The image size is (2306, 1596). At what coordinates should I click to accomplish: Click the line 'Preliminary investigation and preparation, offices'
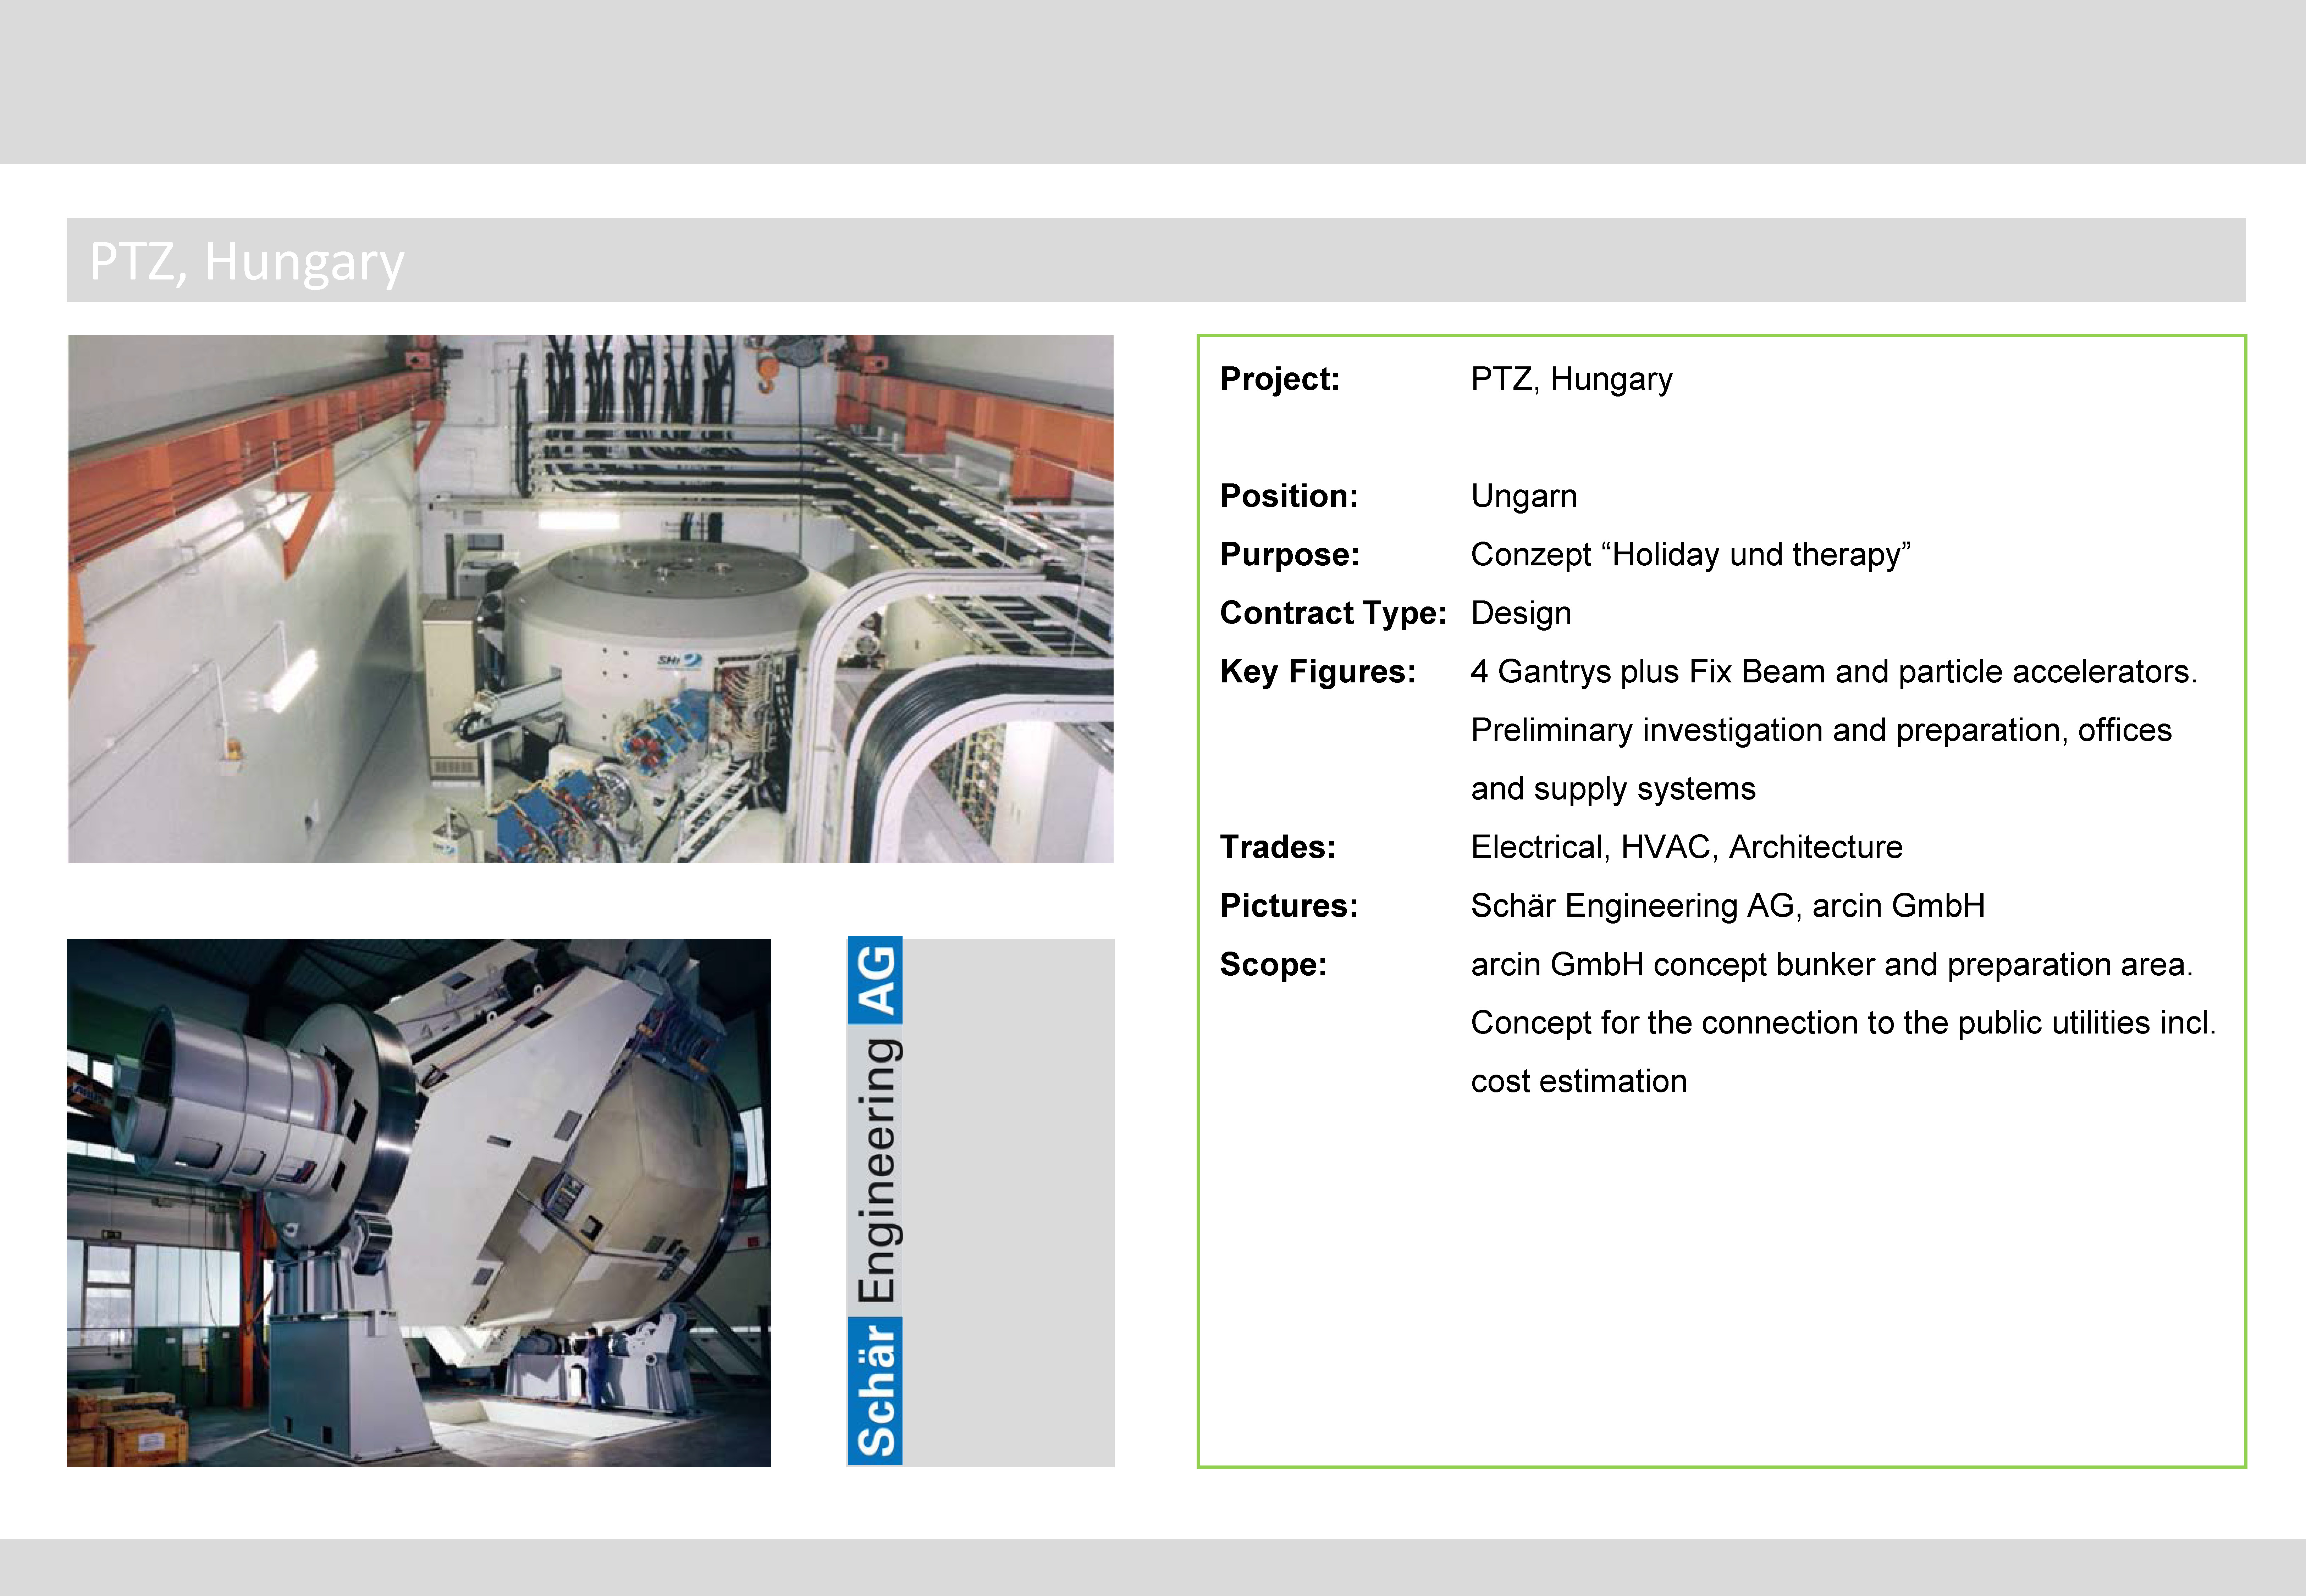point(1821,731)
